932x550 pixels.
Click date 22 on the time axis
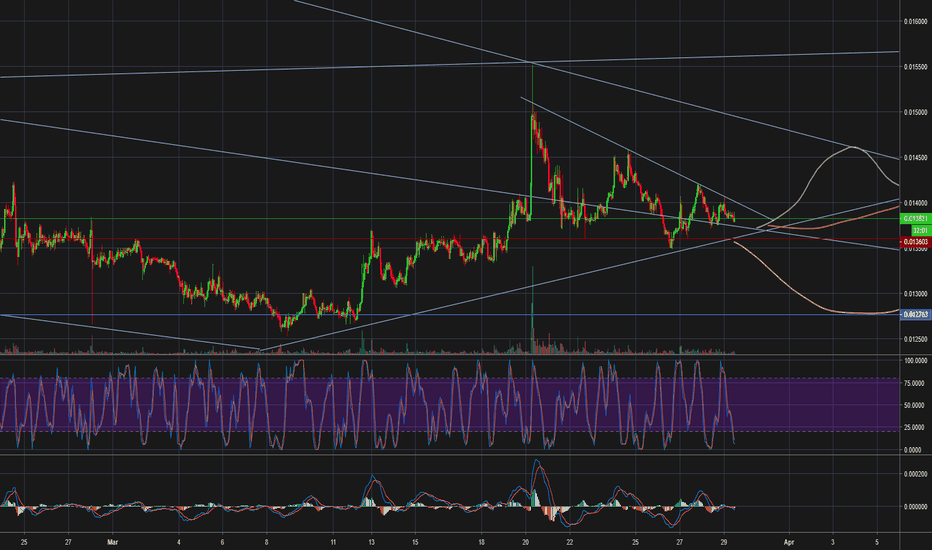coord(569,542)
